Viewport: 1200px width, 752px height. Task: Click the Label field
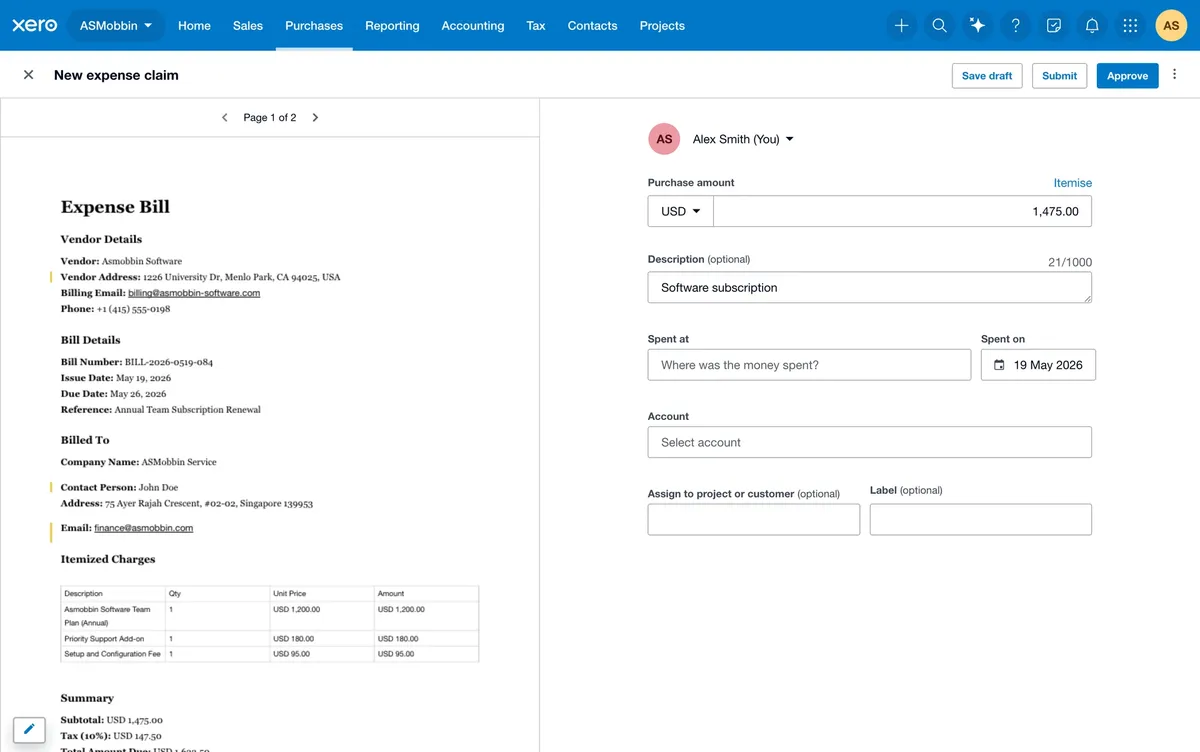point(981,519)
